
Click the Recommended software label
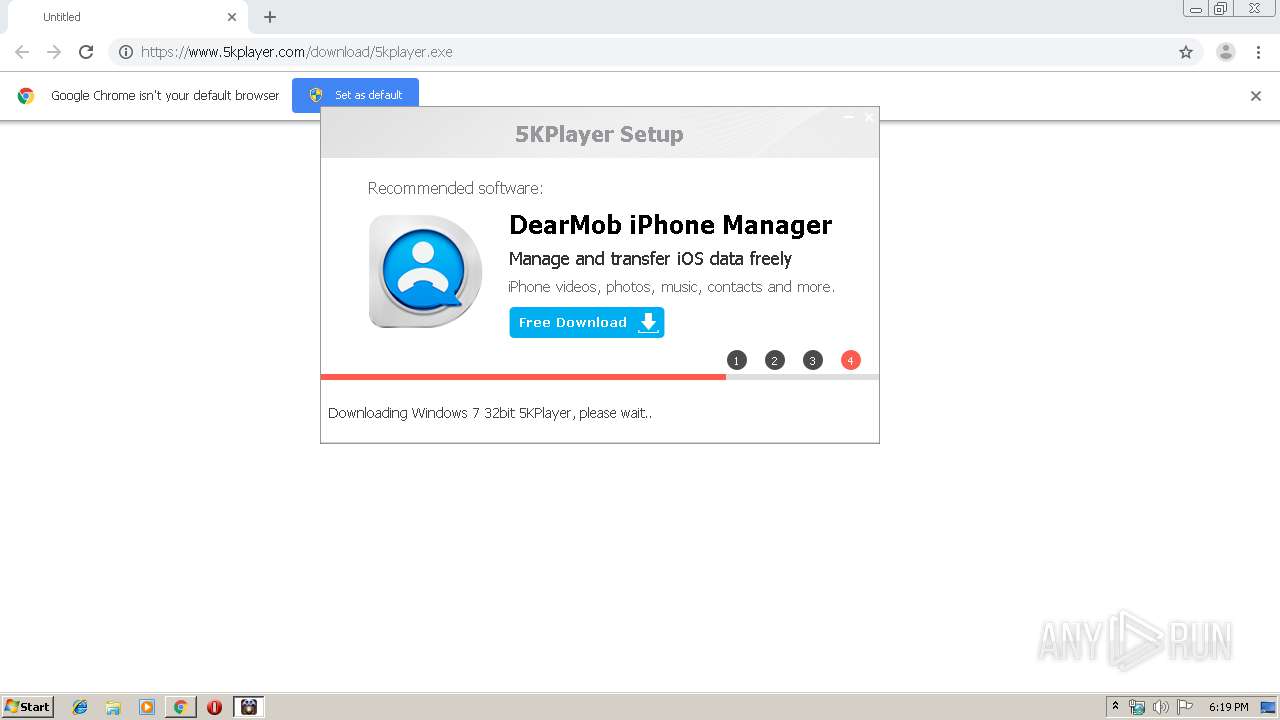(x=455, y=188)
